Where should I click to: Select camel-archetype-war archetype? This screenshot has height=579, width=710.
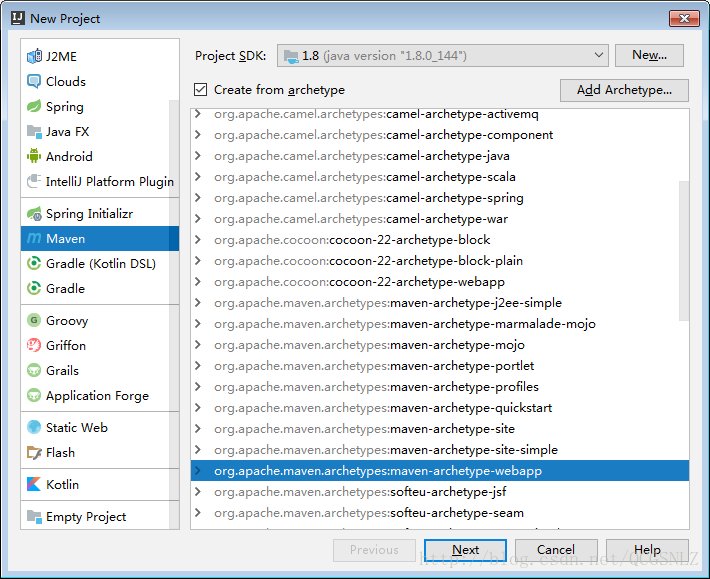(x=440, y=219)
